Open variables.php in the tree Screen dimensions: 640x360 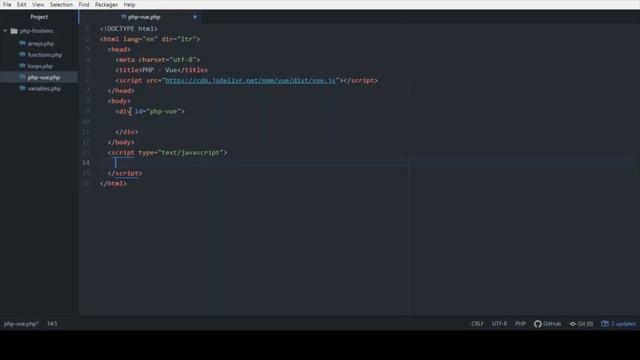tap(44, 89)
